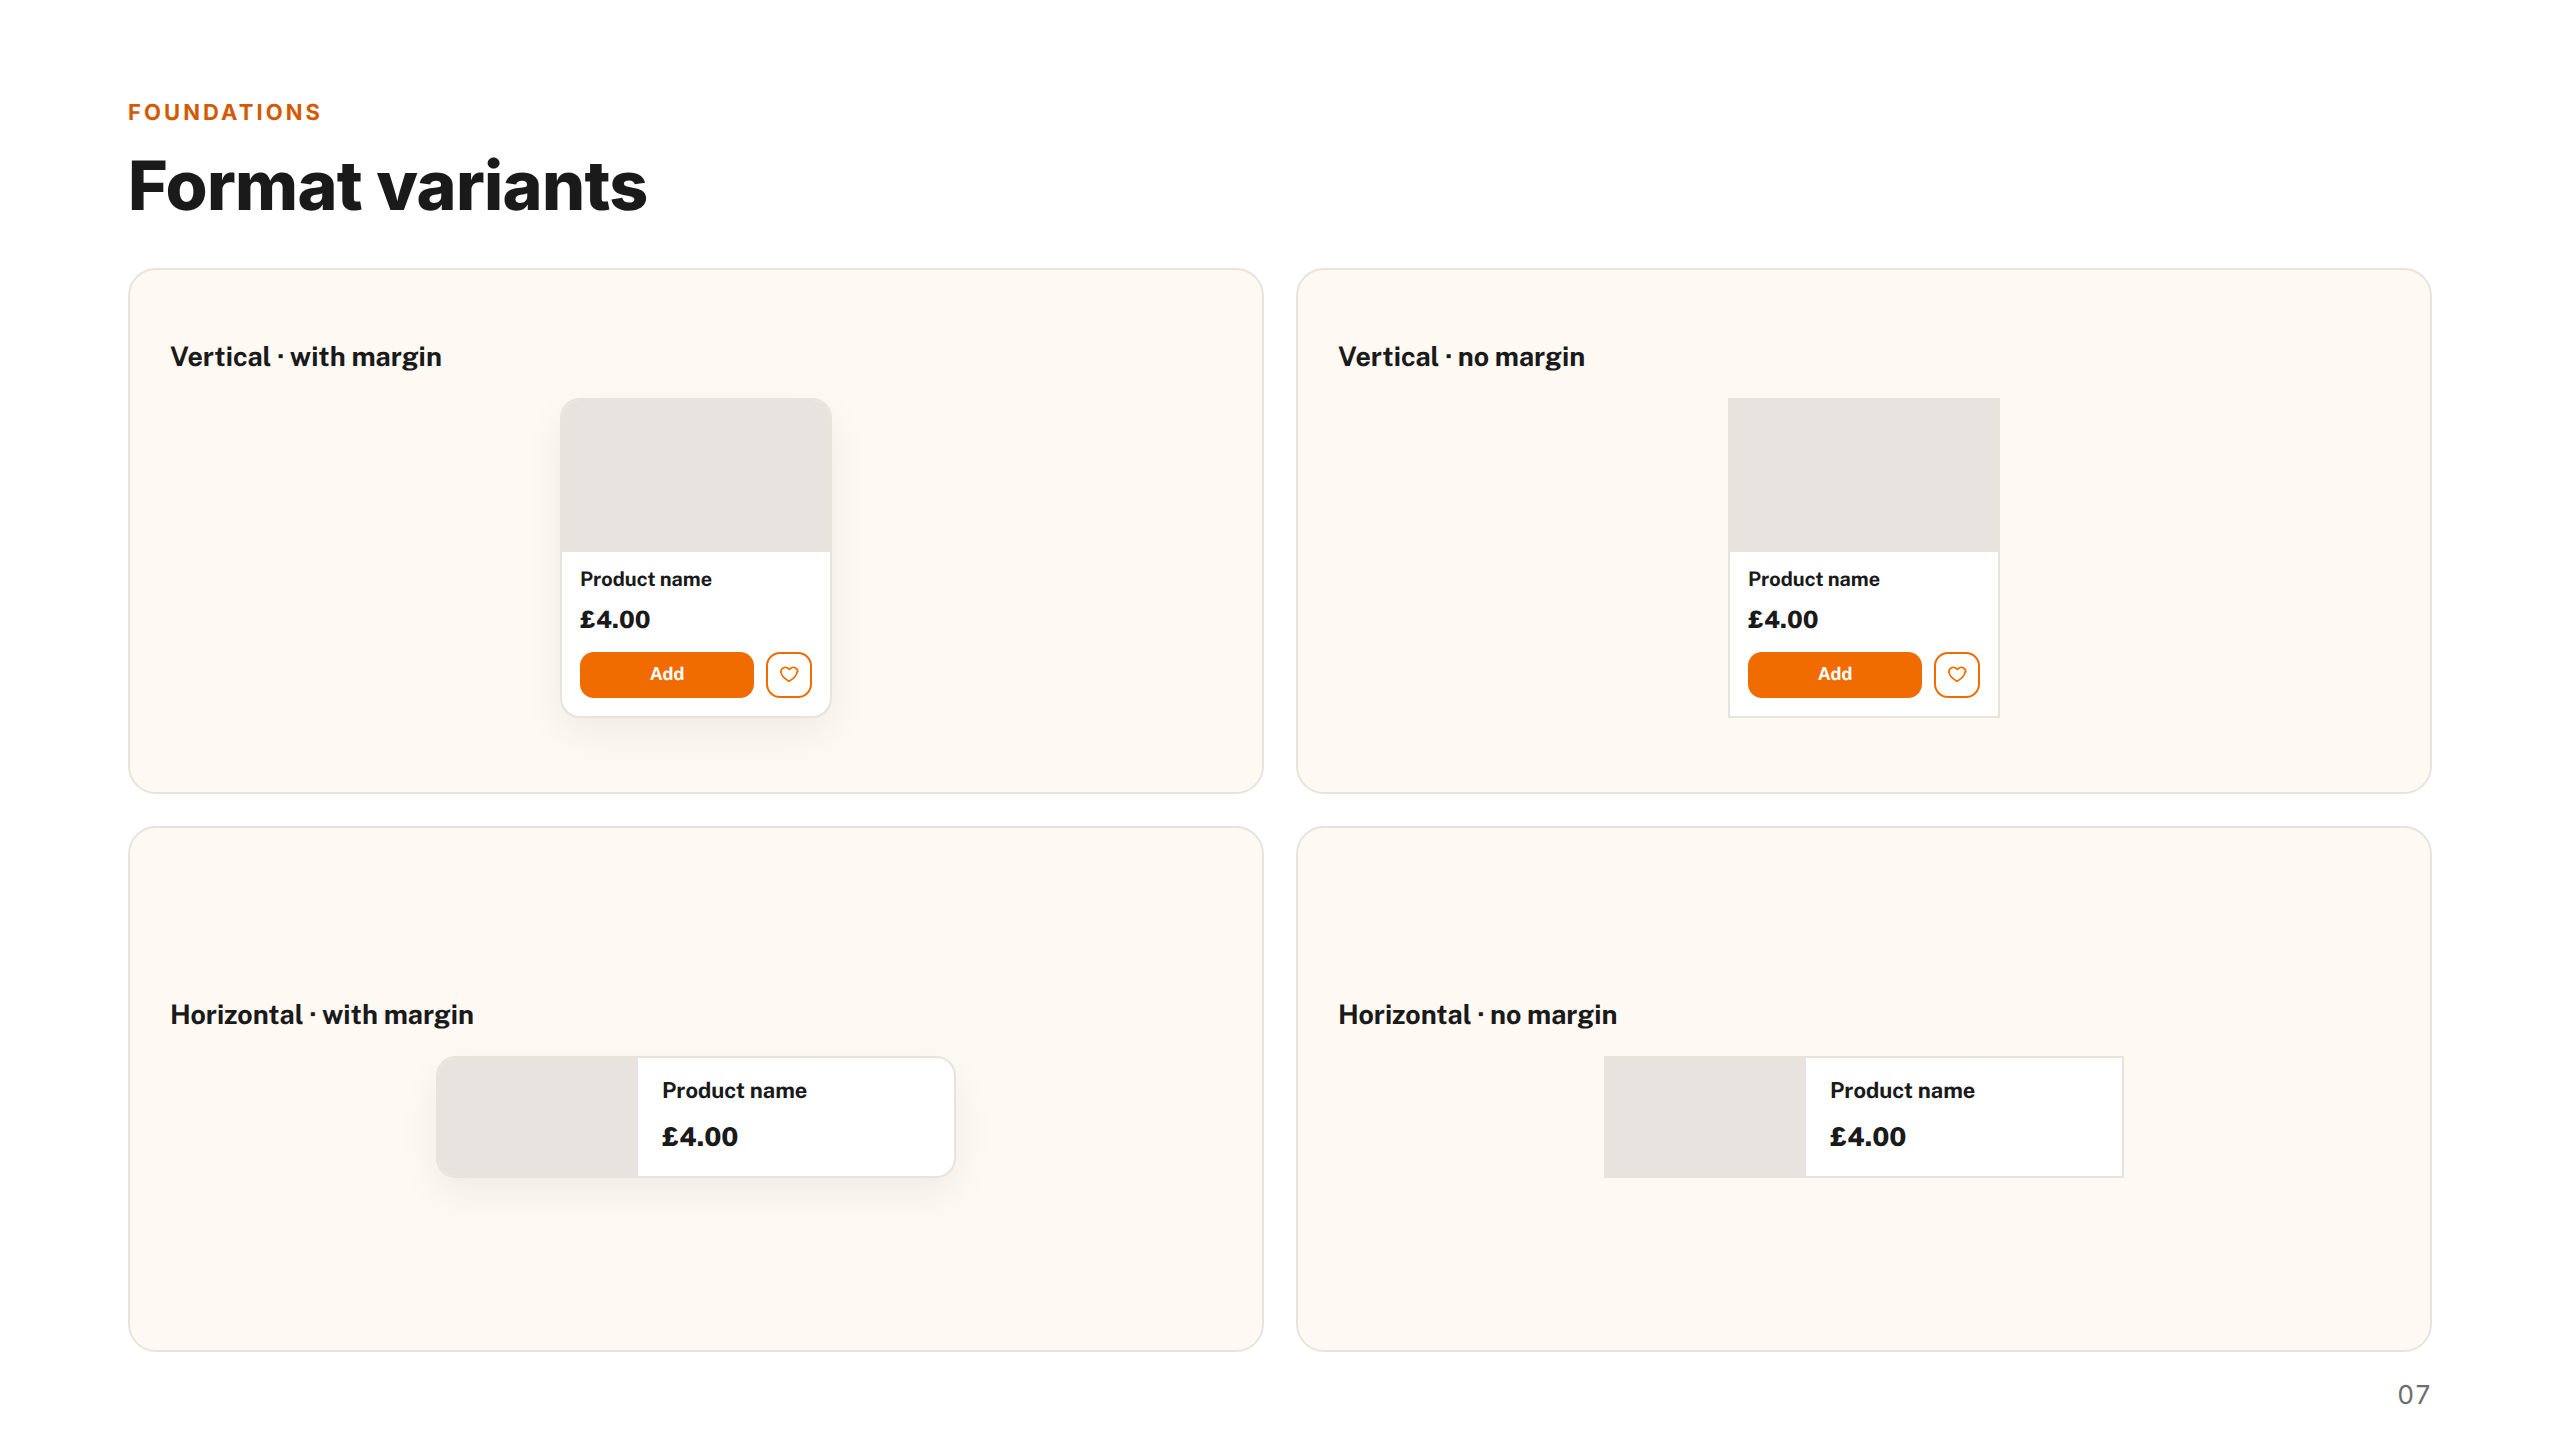Click Product name in vertical with-margin card
The image size is (2560, 1440).
(x=646, y=579)
